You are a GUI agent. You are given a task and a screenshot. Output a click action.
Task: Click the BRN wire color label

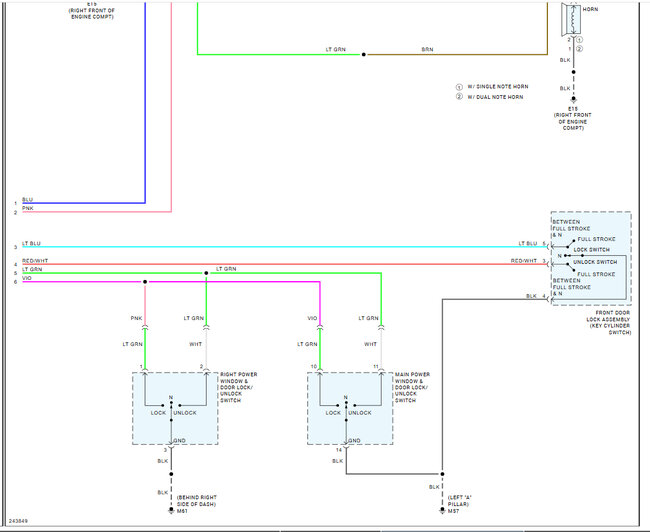click(x=427, y=49)
